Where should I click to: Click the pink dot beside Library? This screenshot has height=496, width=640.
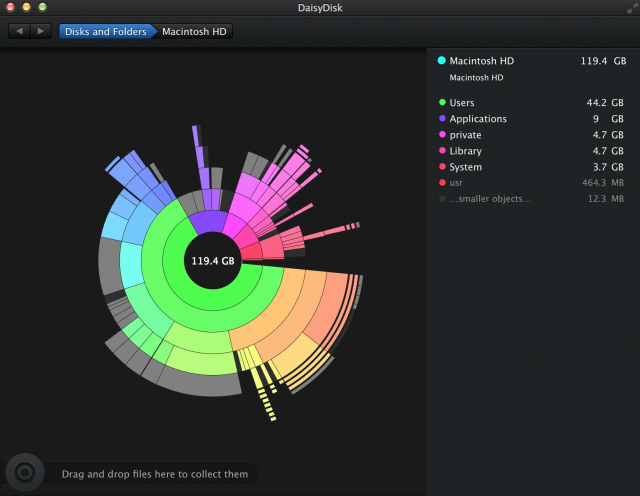coord(442,151)
